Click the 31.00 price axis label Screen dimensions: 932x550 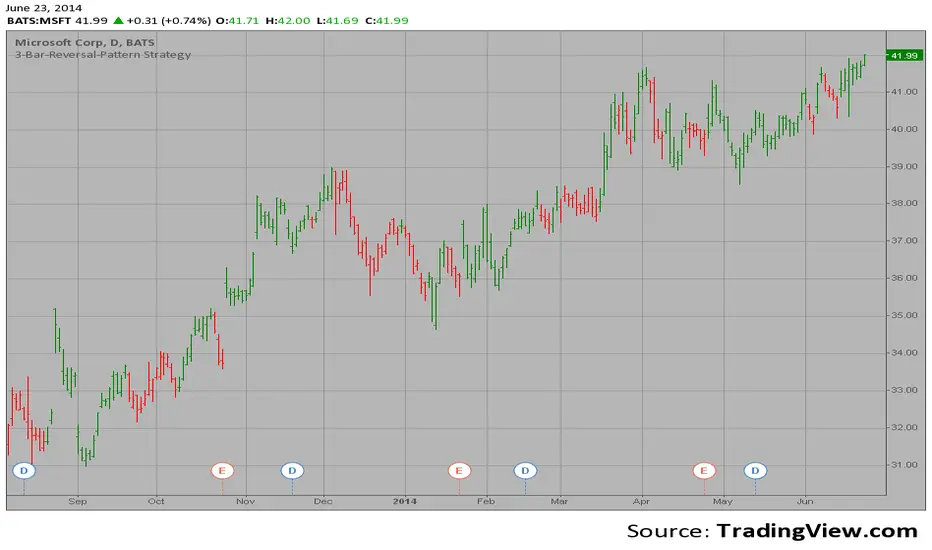(905, 464)
